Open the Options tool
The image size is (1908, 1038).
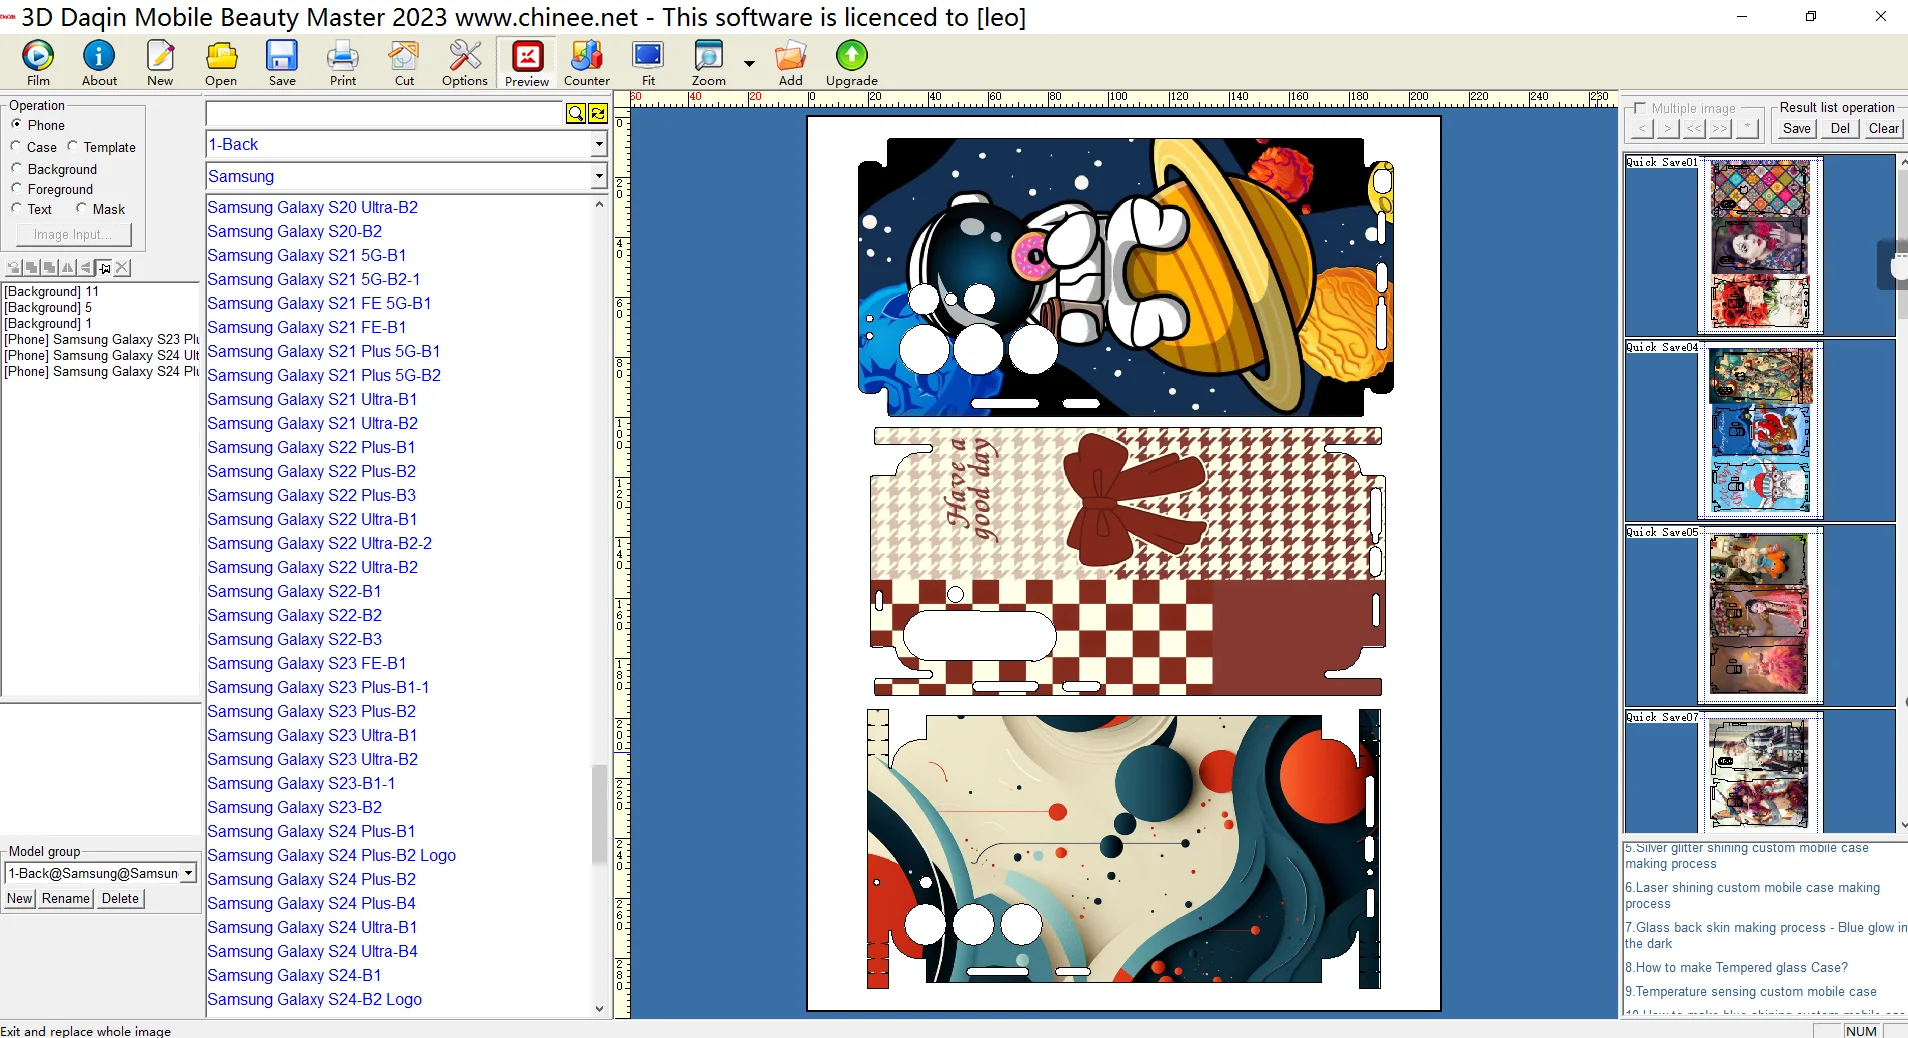(x=465, y=63)
